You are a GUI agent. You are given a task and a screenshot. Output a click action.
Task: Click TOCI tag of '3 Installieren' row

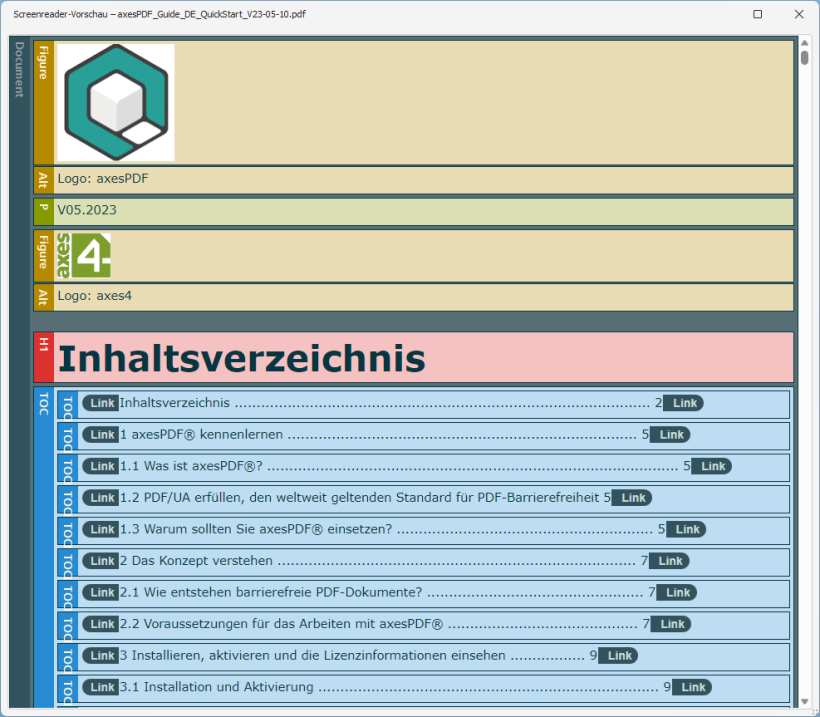click(x=68, y=657)
